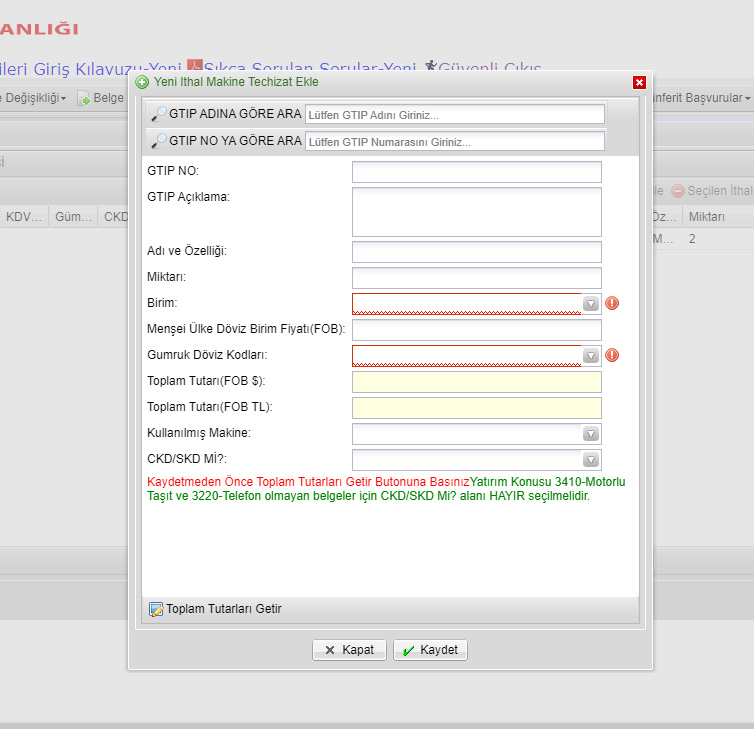Click the Kaydet button

(430, 650)
